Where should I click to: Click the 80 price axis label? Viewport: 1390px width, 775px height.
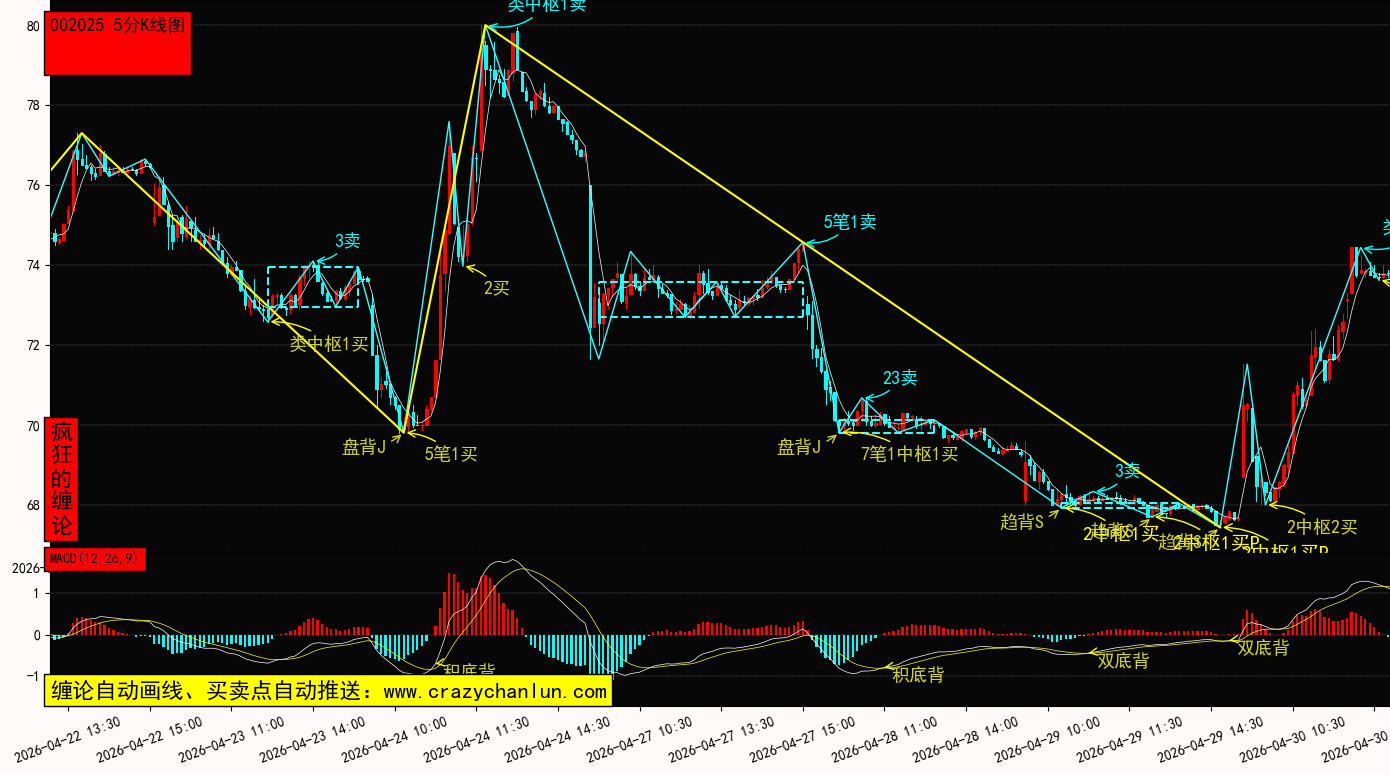tap(33, 27)
